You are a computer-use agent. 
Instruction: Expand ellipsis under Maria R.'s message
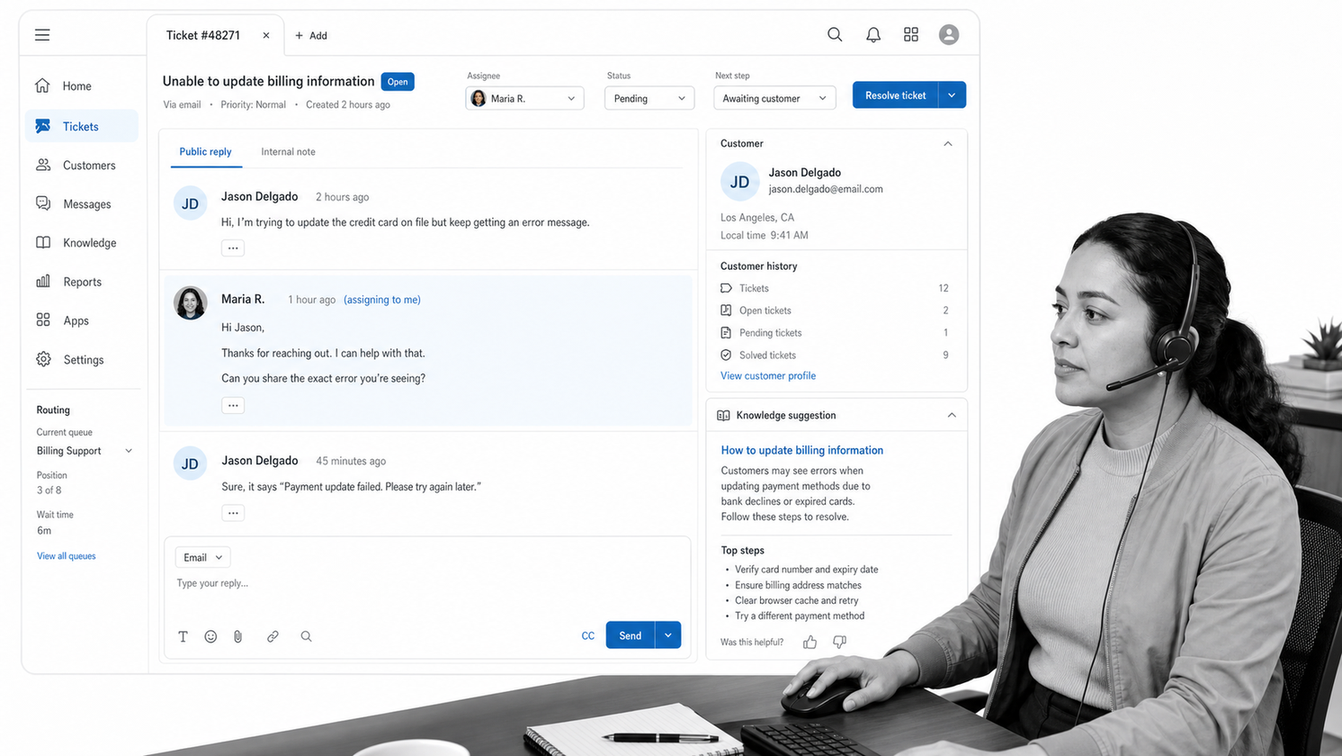coord(233,405)
